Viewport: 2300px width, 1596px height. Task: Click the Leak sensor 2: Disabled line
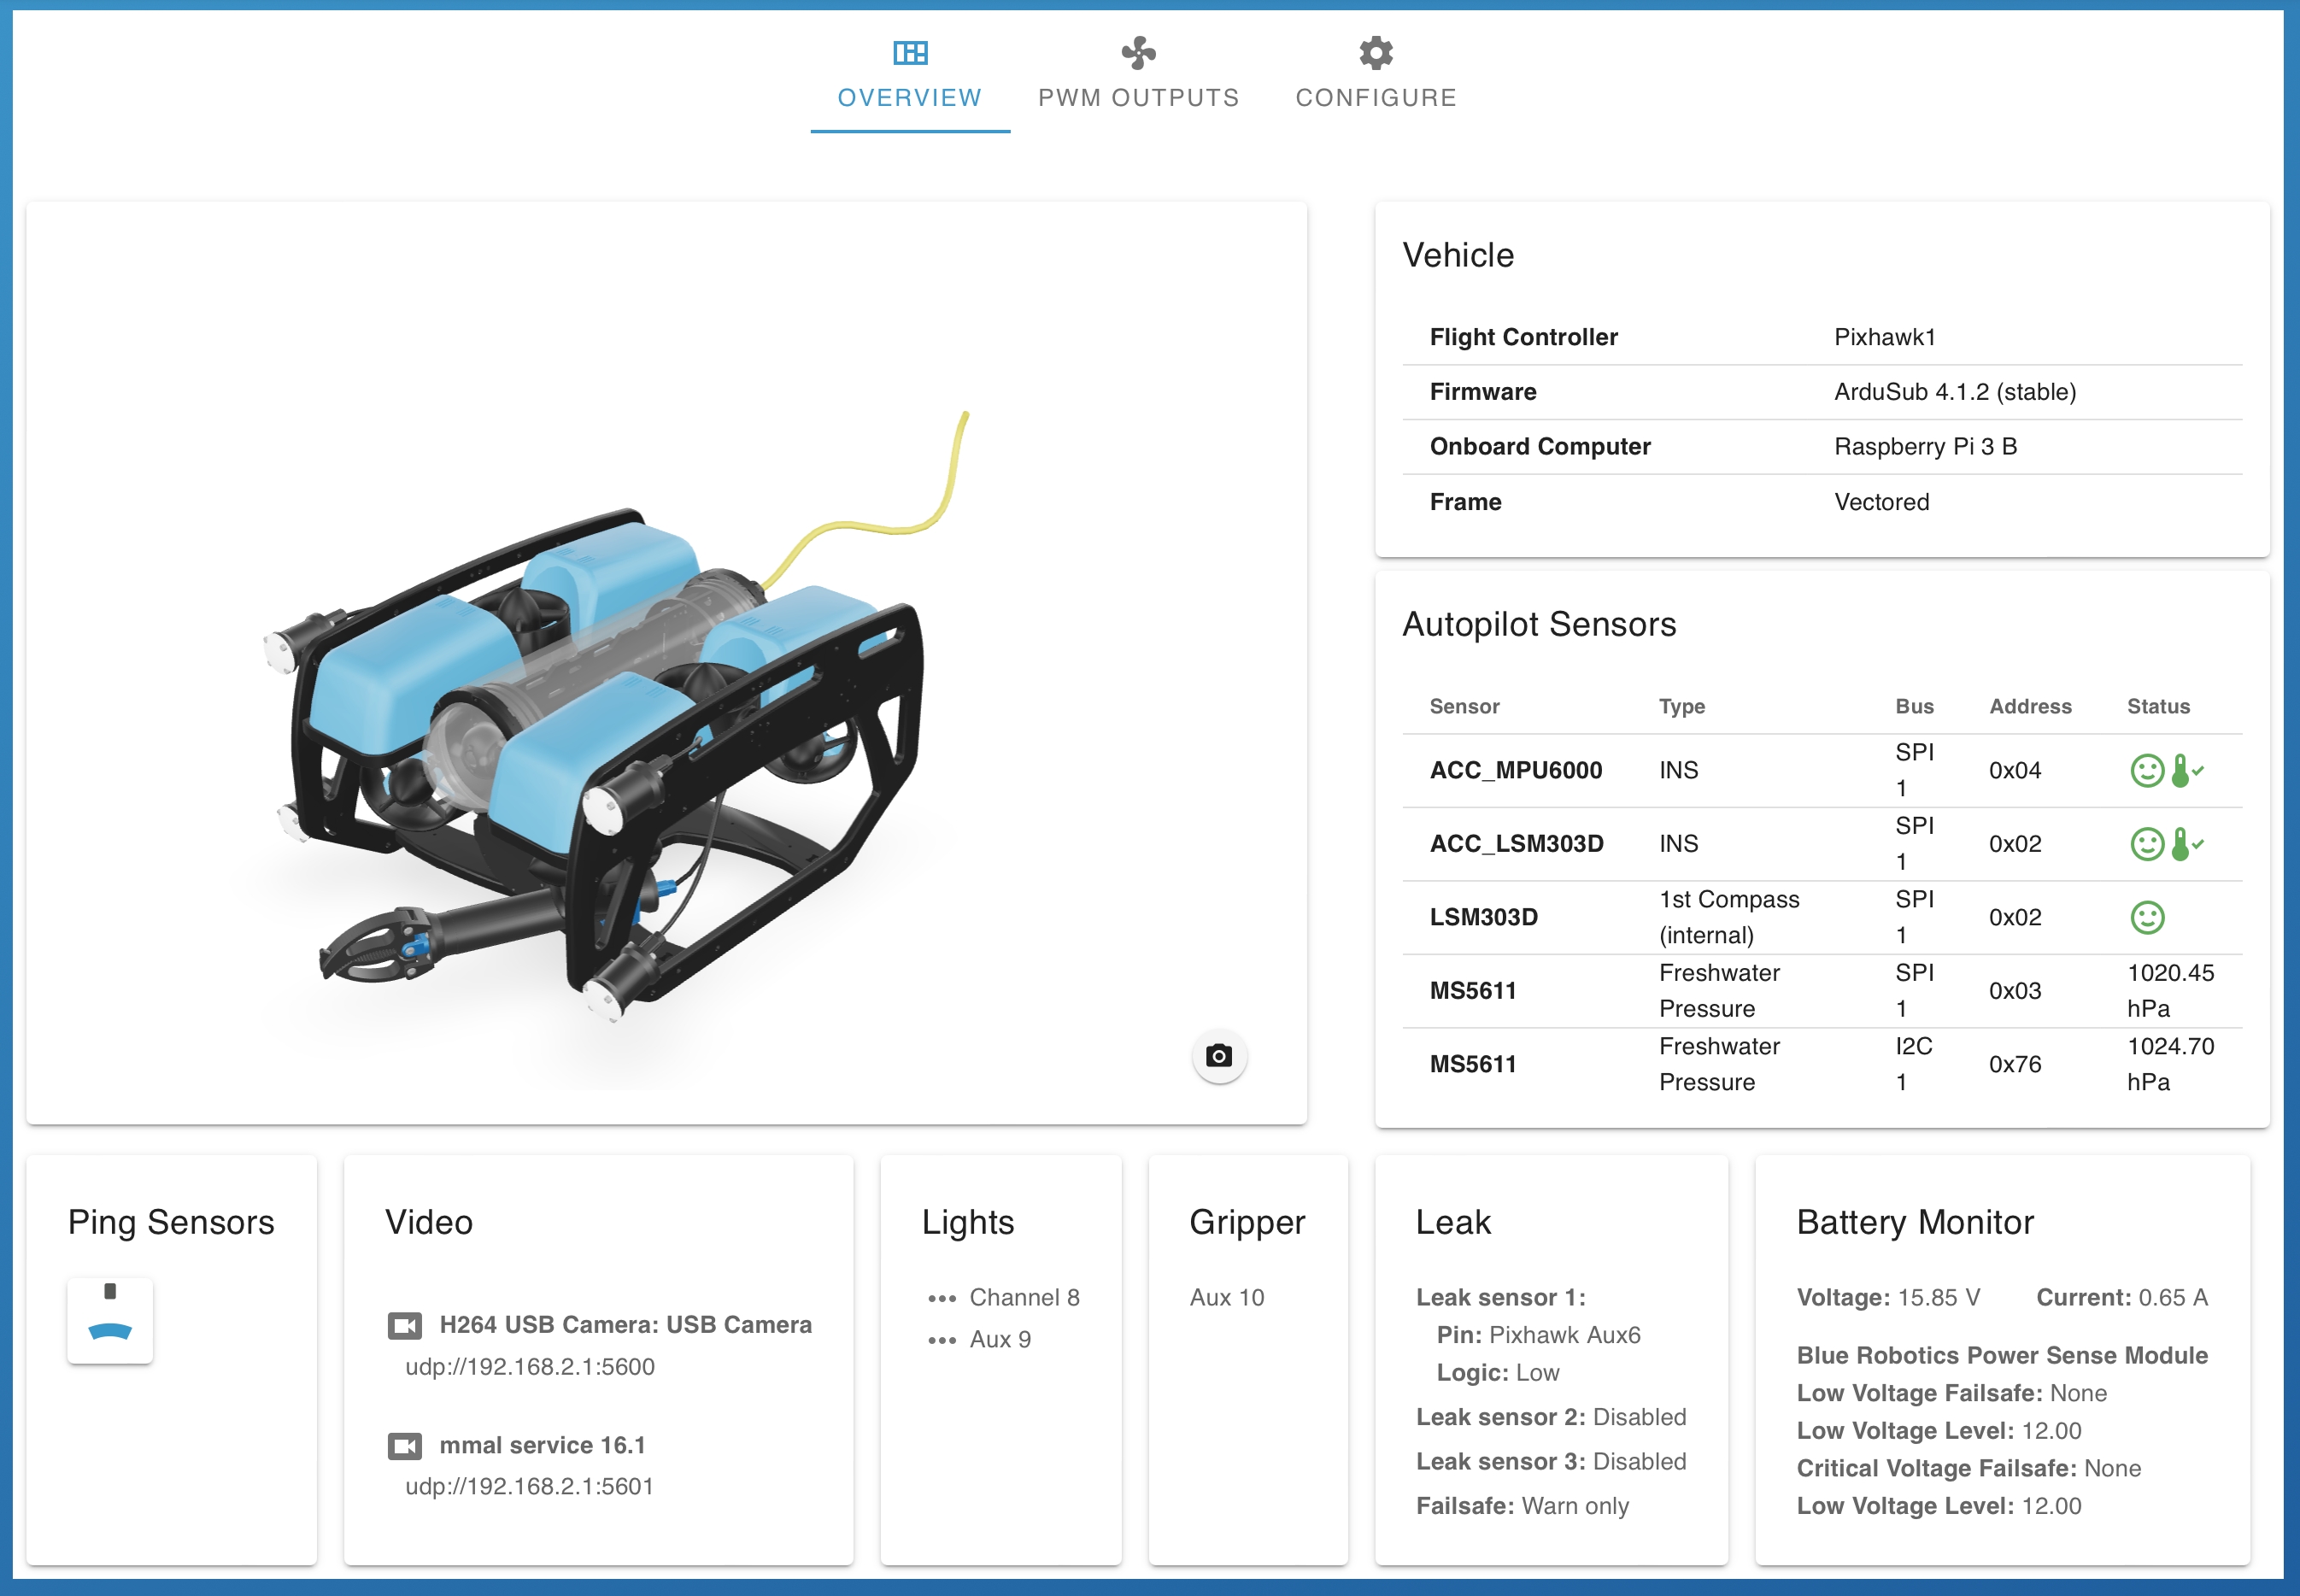[1551, 1417]
